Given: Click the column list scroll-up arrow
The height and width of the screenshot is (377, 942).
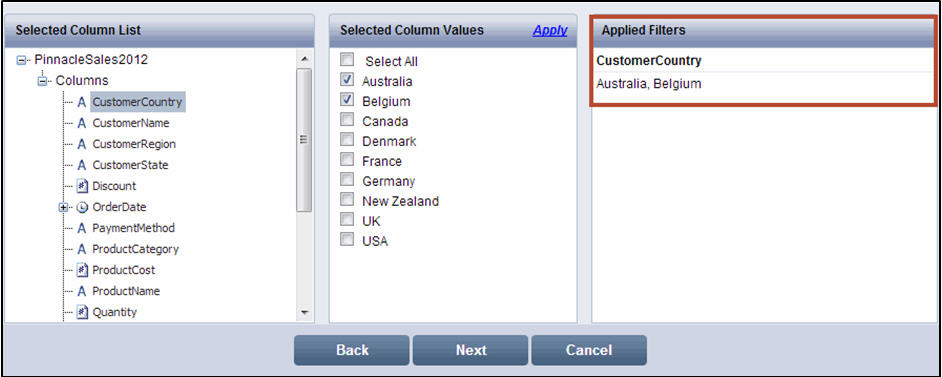Looking at the screenshot, I should tap(304, 59).
